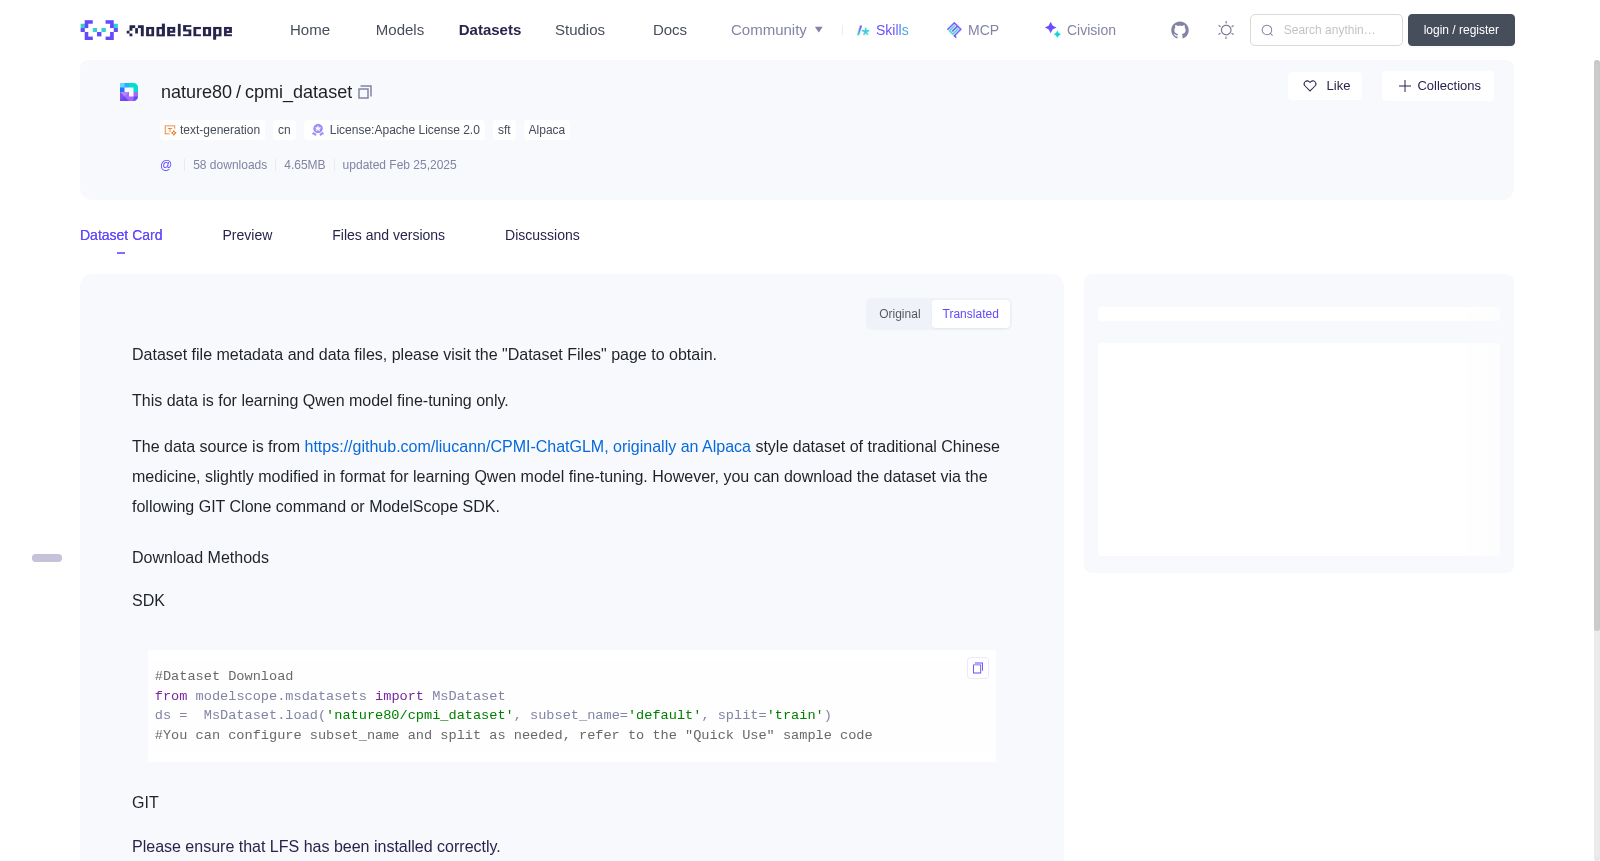Open the MCP page
The height and width of the screenshot is (861, 1600).
point(973,30)
